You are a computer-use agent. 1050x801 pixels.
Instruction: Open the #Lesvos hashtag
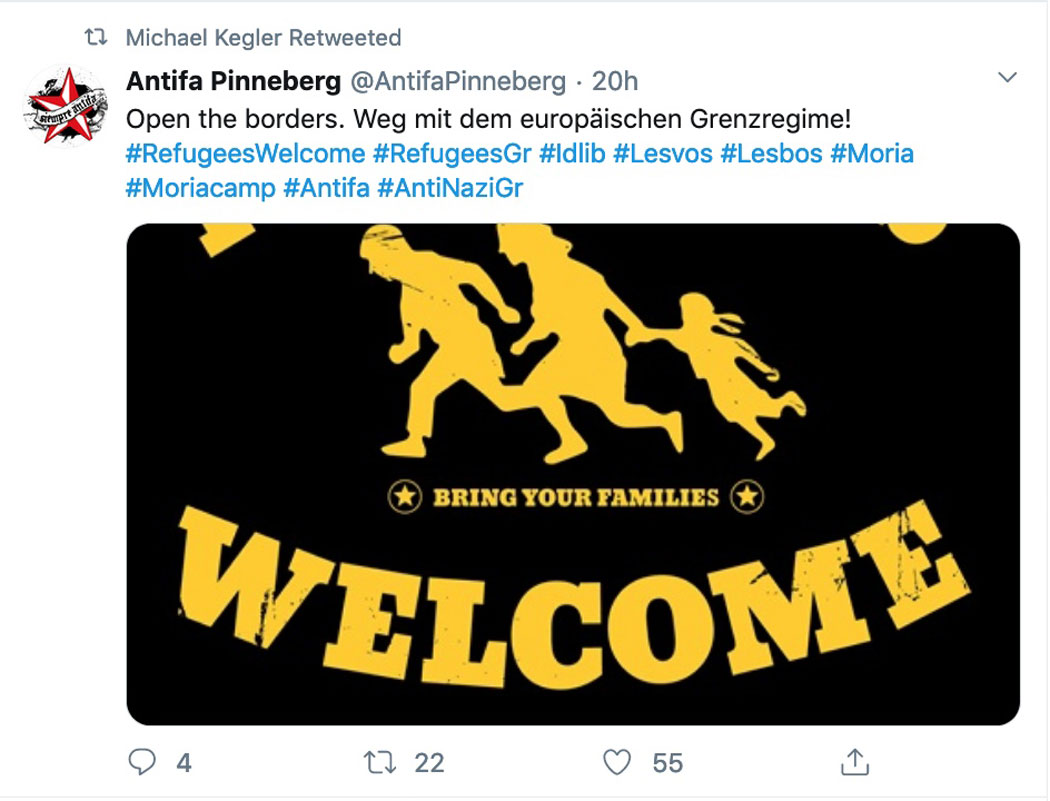(x=663, y=153)
